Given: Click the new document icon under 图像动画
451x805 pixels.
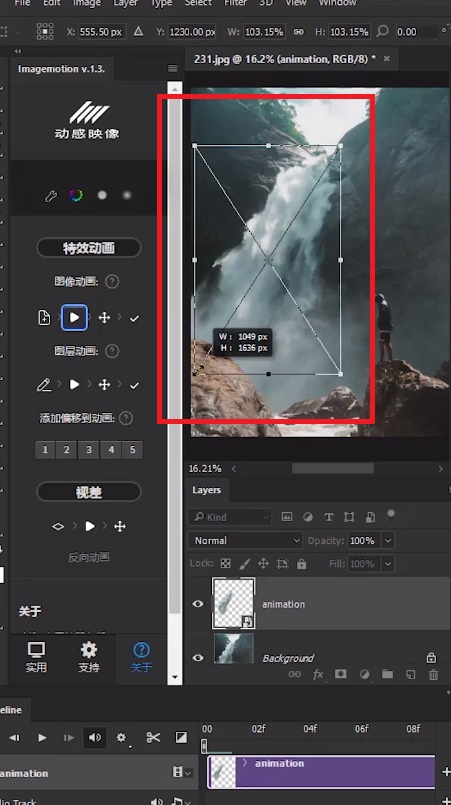Looking at the screenshot, I should [45, 318].
